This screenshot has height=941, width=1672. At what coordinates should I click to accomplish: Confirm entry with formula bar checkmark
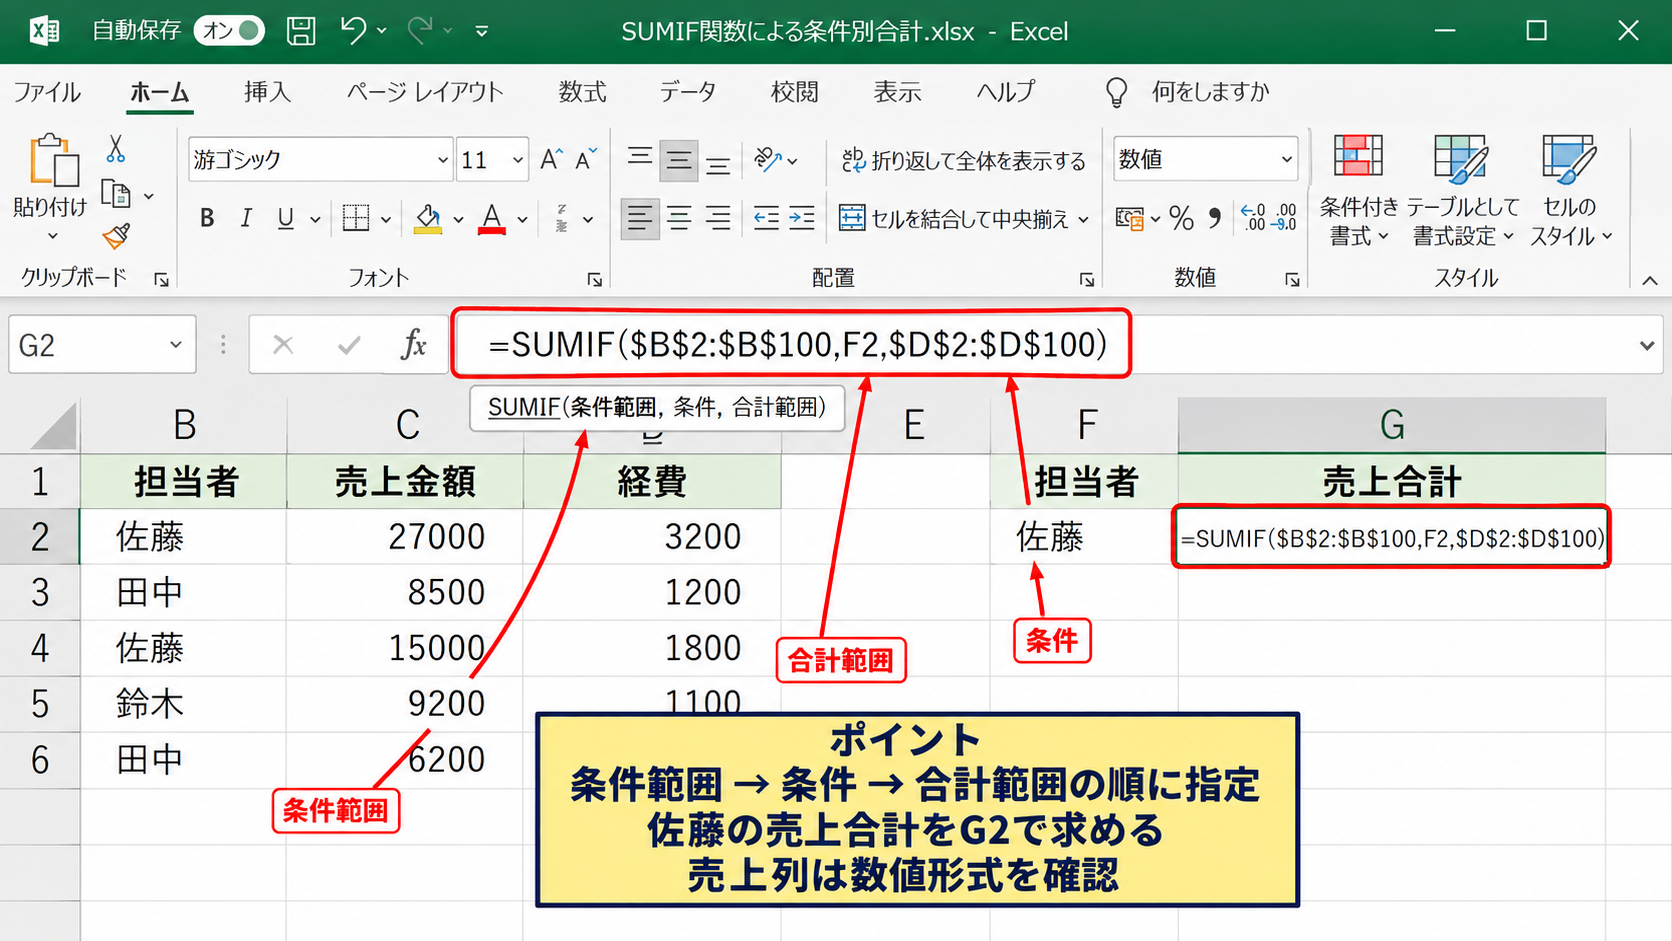coord(349,345)
